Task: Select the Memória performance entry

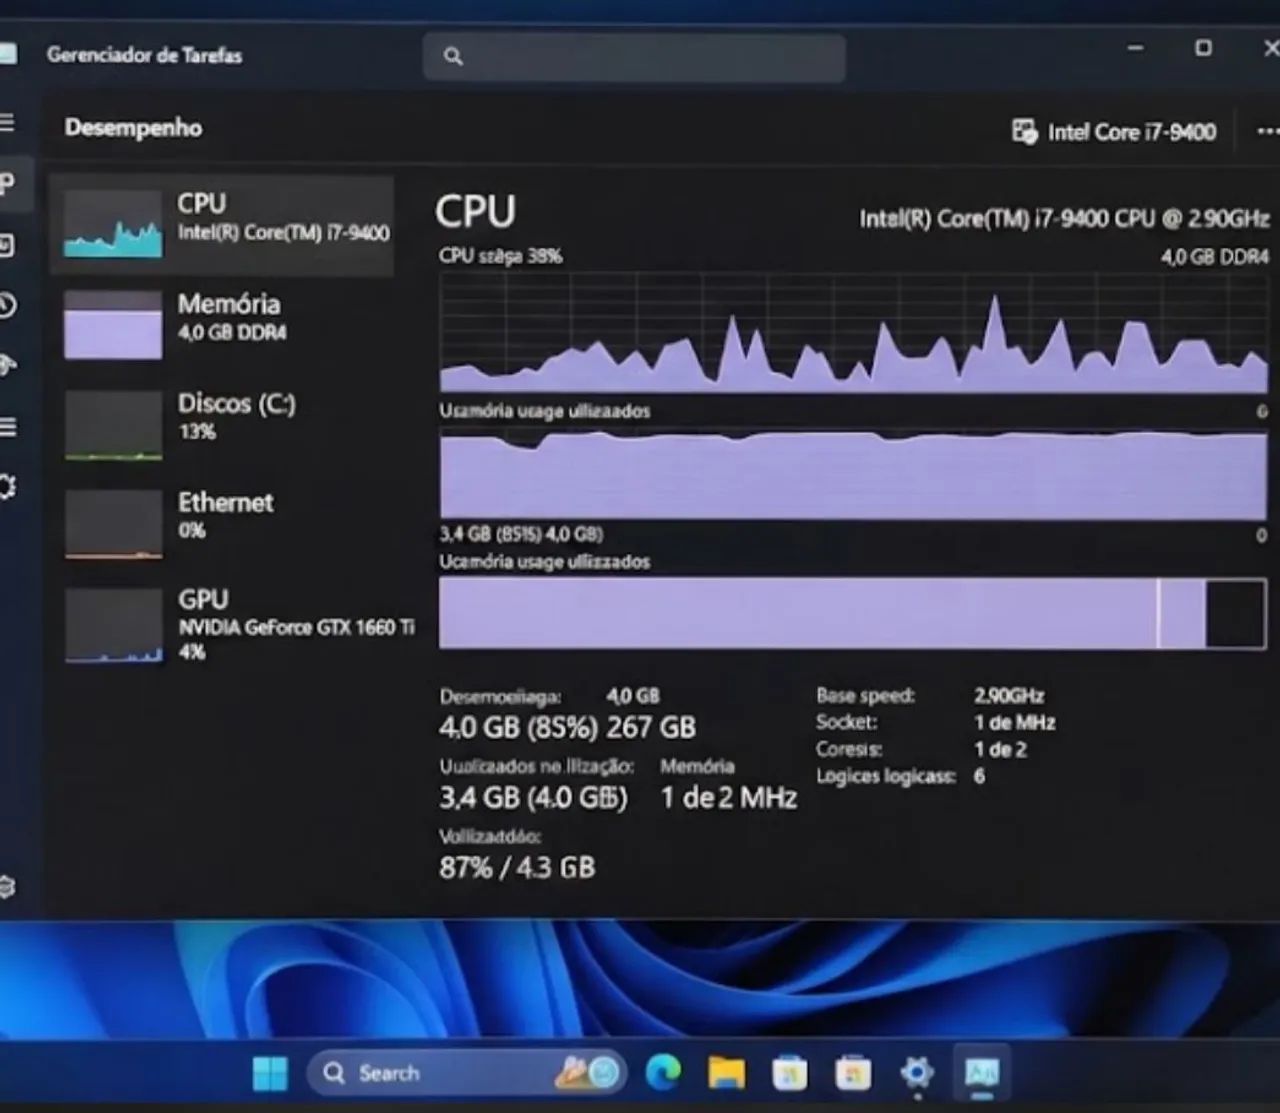Action: pyautogui.click(x=222, y=323)
